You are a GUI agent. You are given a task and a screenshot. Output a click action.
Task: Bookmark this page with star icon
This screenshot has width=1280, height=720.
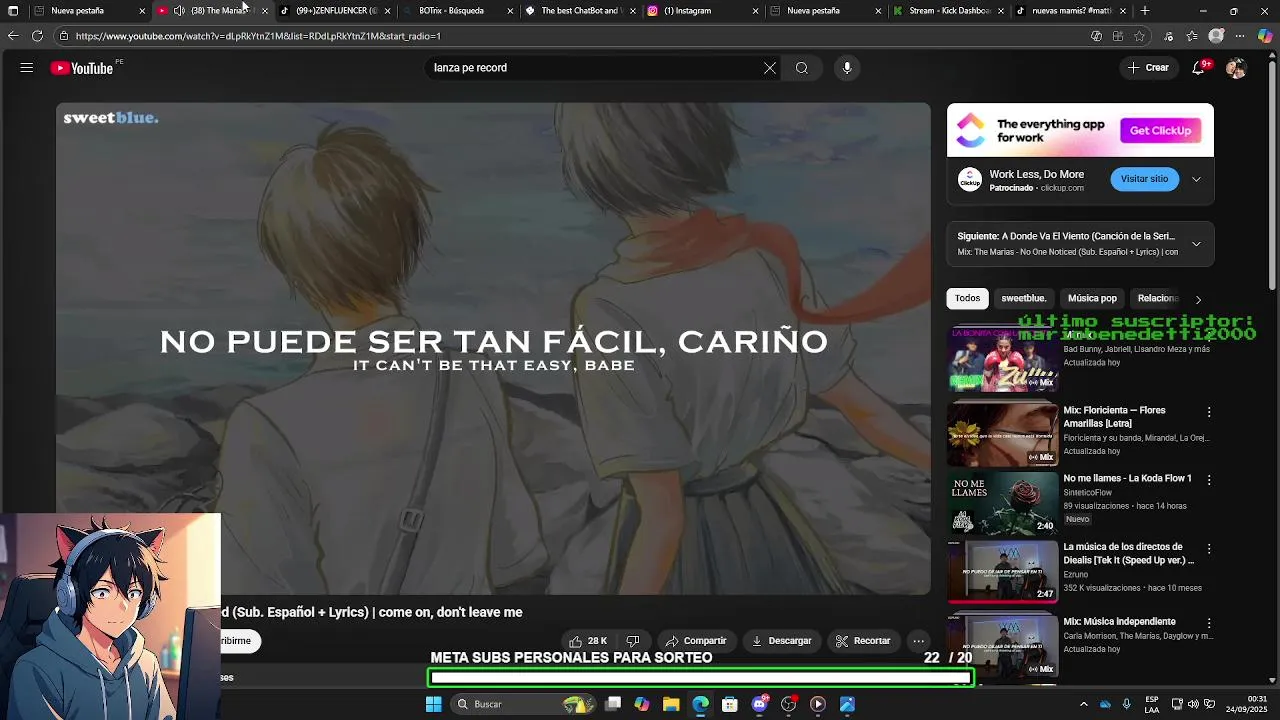1139,36
